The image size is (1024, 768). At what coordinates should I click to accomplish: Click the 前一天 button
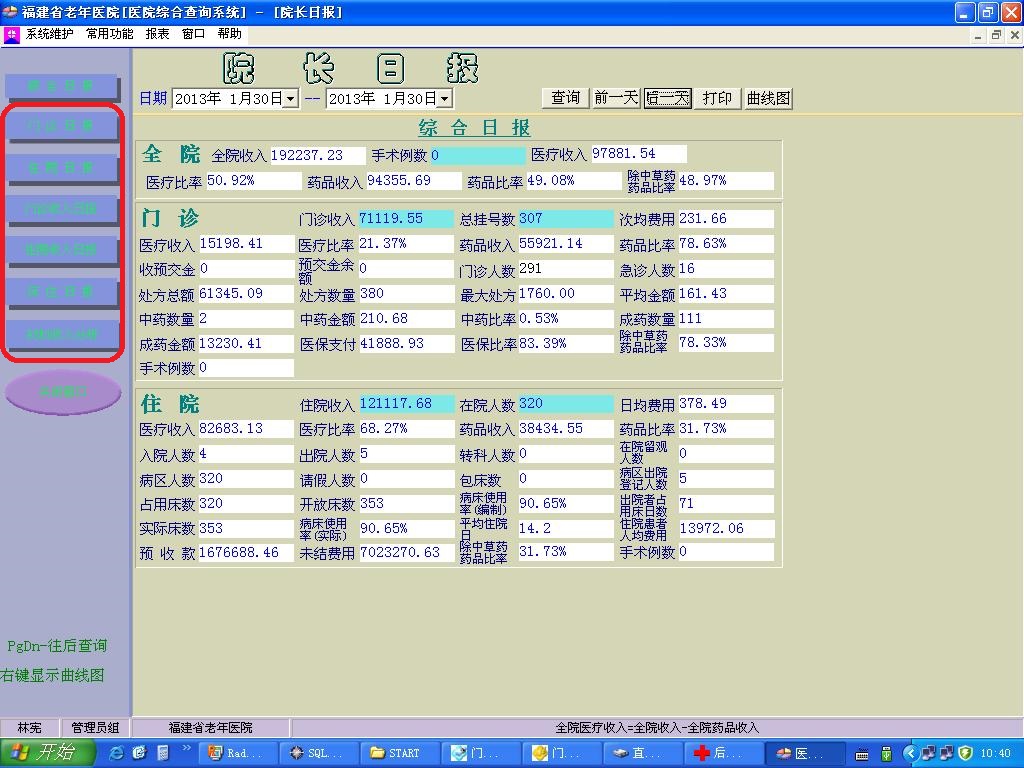click(616, 98)
